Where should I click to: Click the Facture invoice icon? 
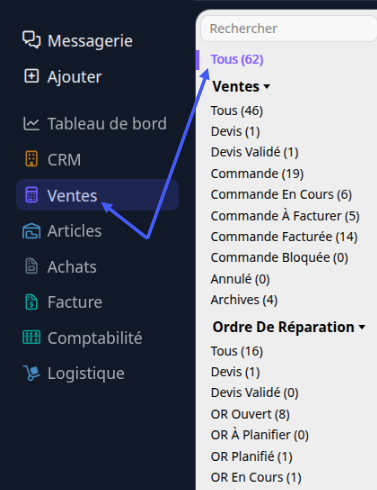[x=31, y=302]
